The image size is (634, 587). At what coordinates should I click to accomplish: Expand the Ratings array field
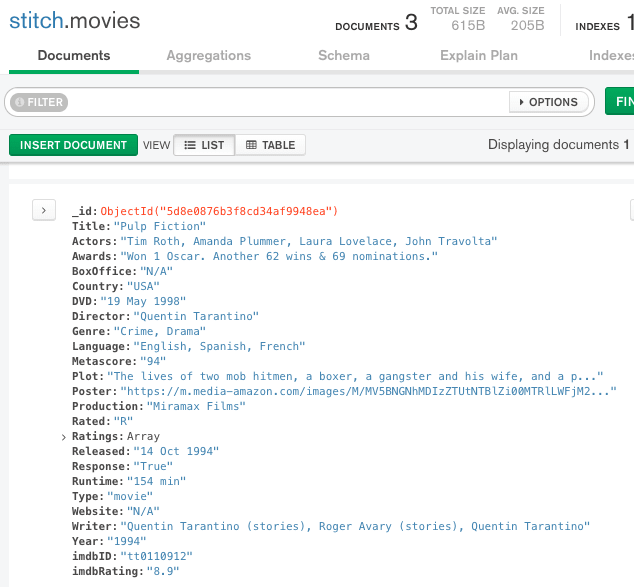(x=63, y=437)
